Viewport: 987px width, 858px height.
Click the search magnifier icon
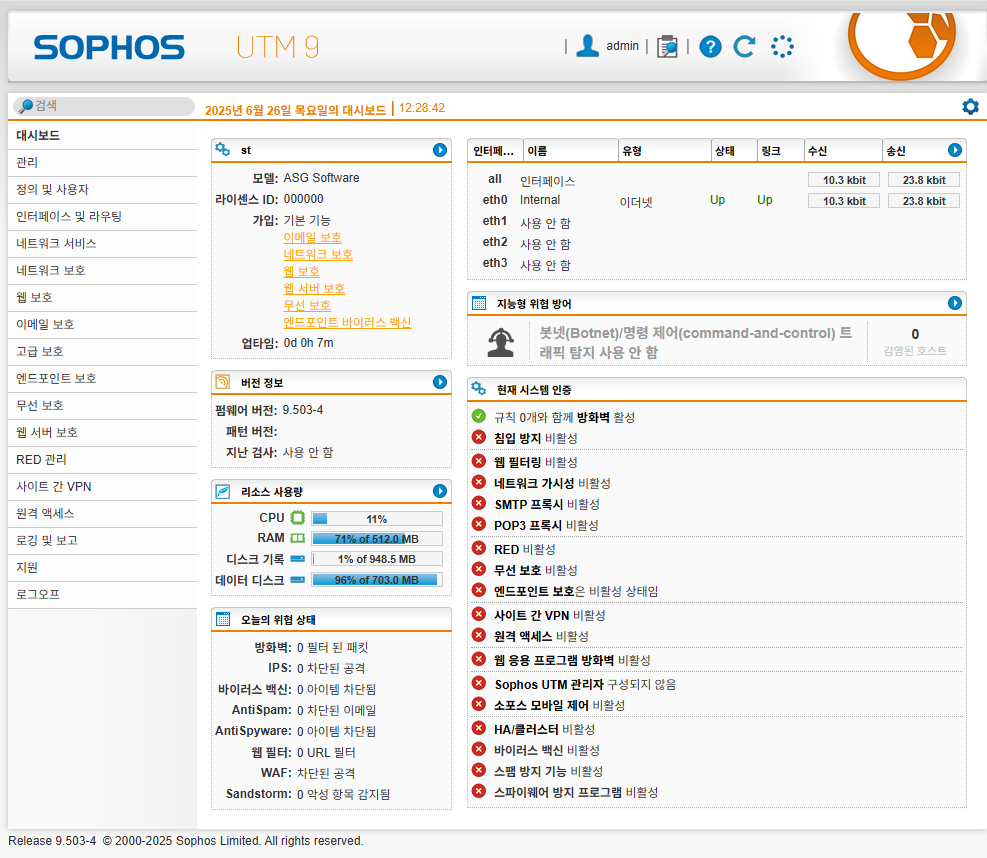pos(26,106)
